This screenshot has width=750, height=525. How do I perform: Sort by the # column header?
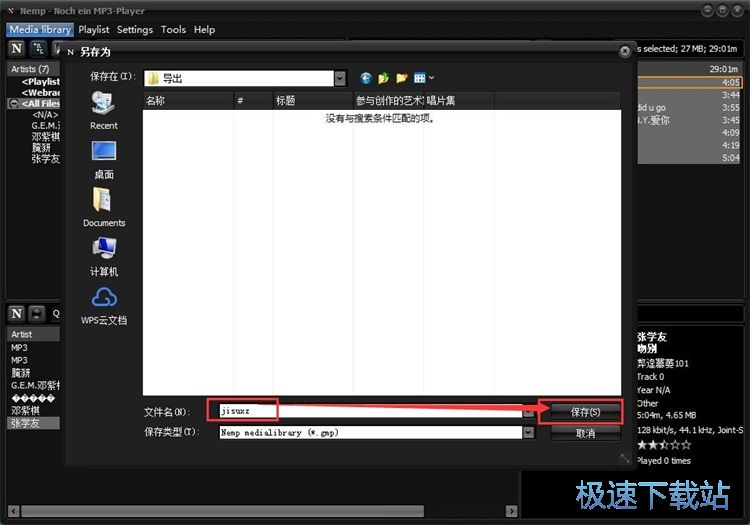click(253, 100)
